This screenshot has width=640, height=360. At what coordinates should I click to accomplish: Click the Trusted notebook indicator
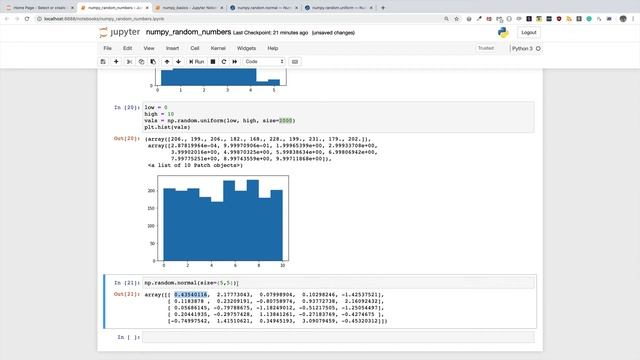[x=486, y=48]
